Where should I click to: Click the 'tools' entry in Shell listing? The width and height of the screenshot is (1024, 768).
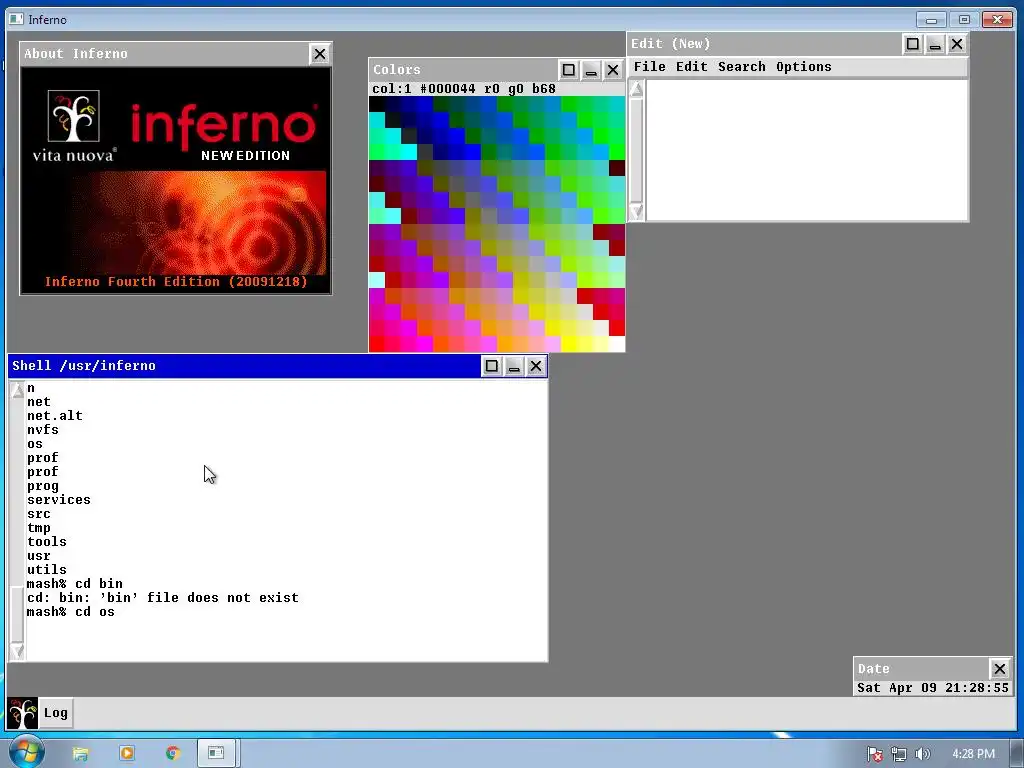click(x=46, y=541)
